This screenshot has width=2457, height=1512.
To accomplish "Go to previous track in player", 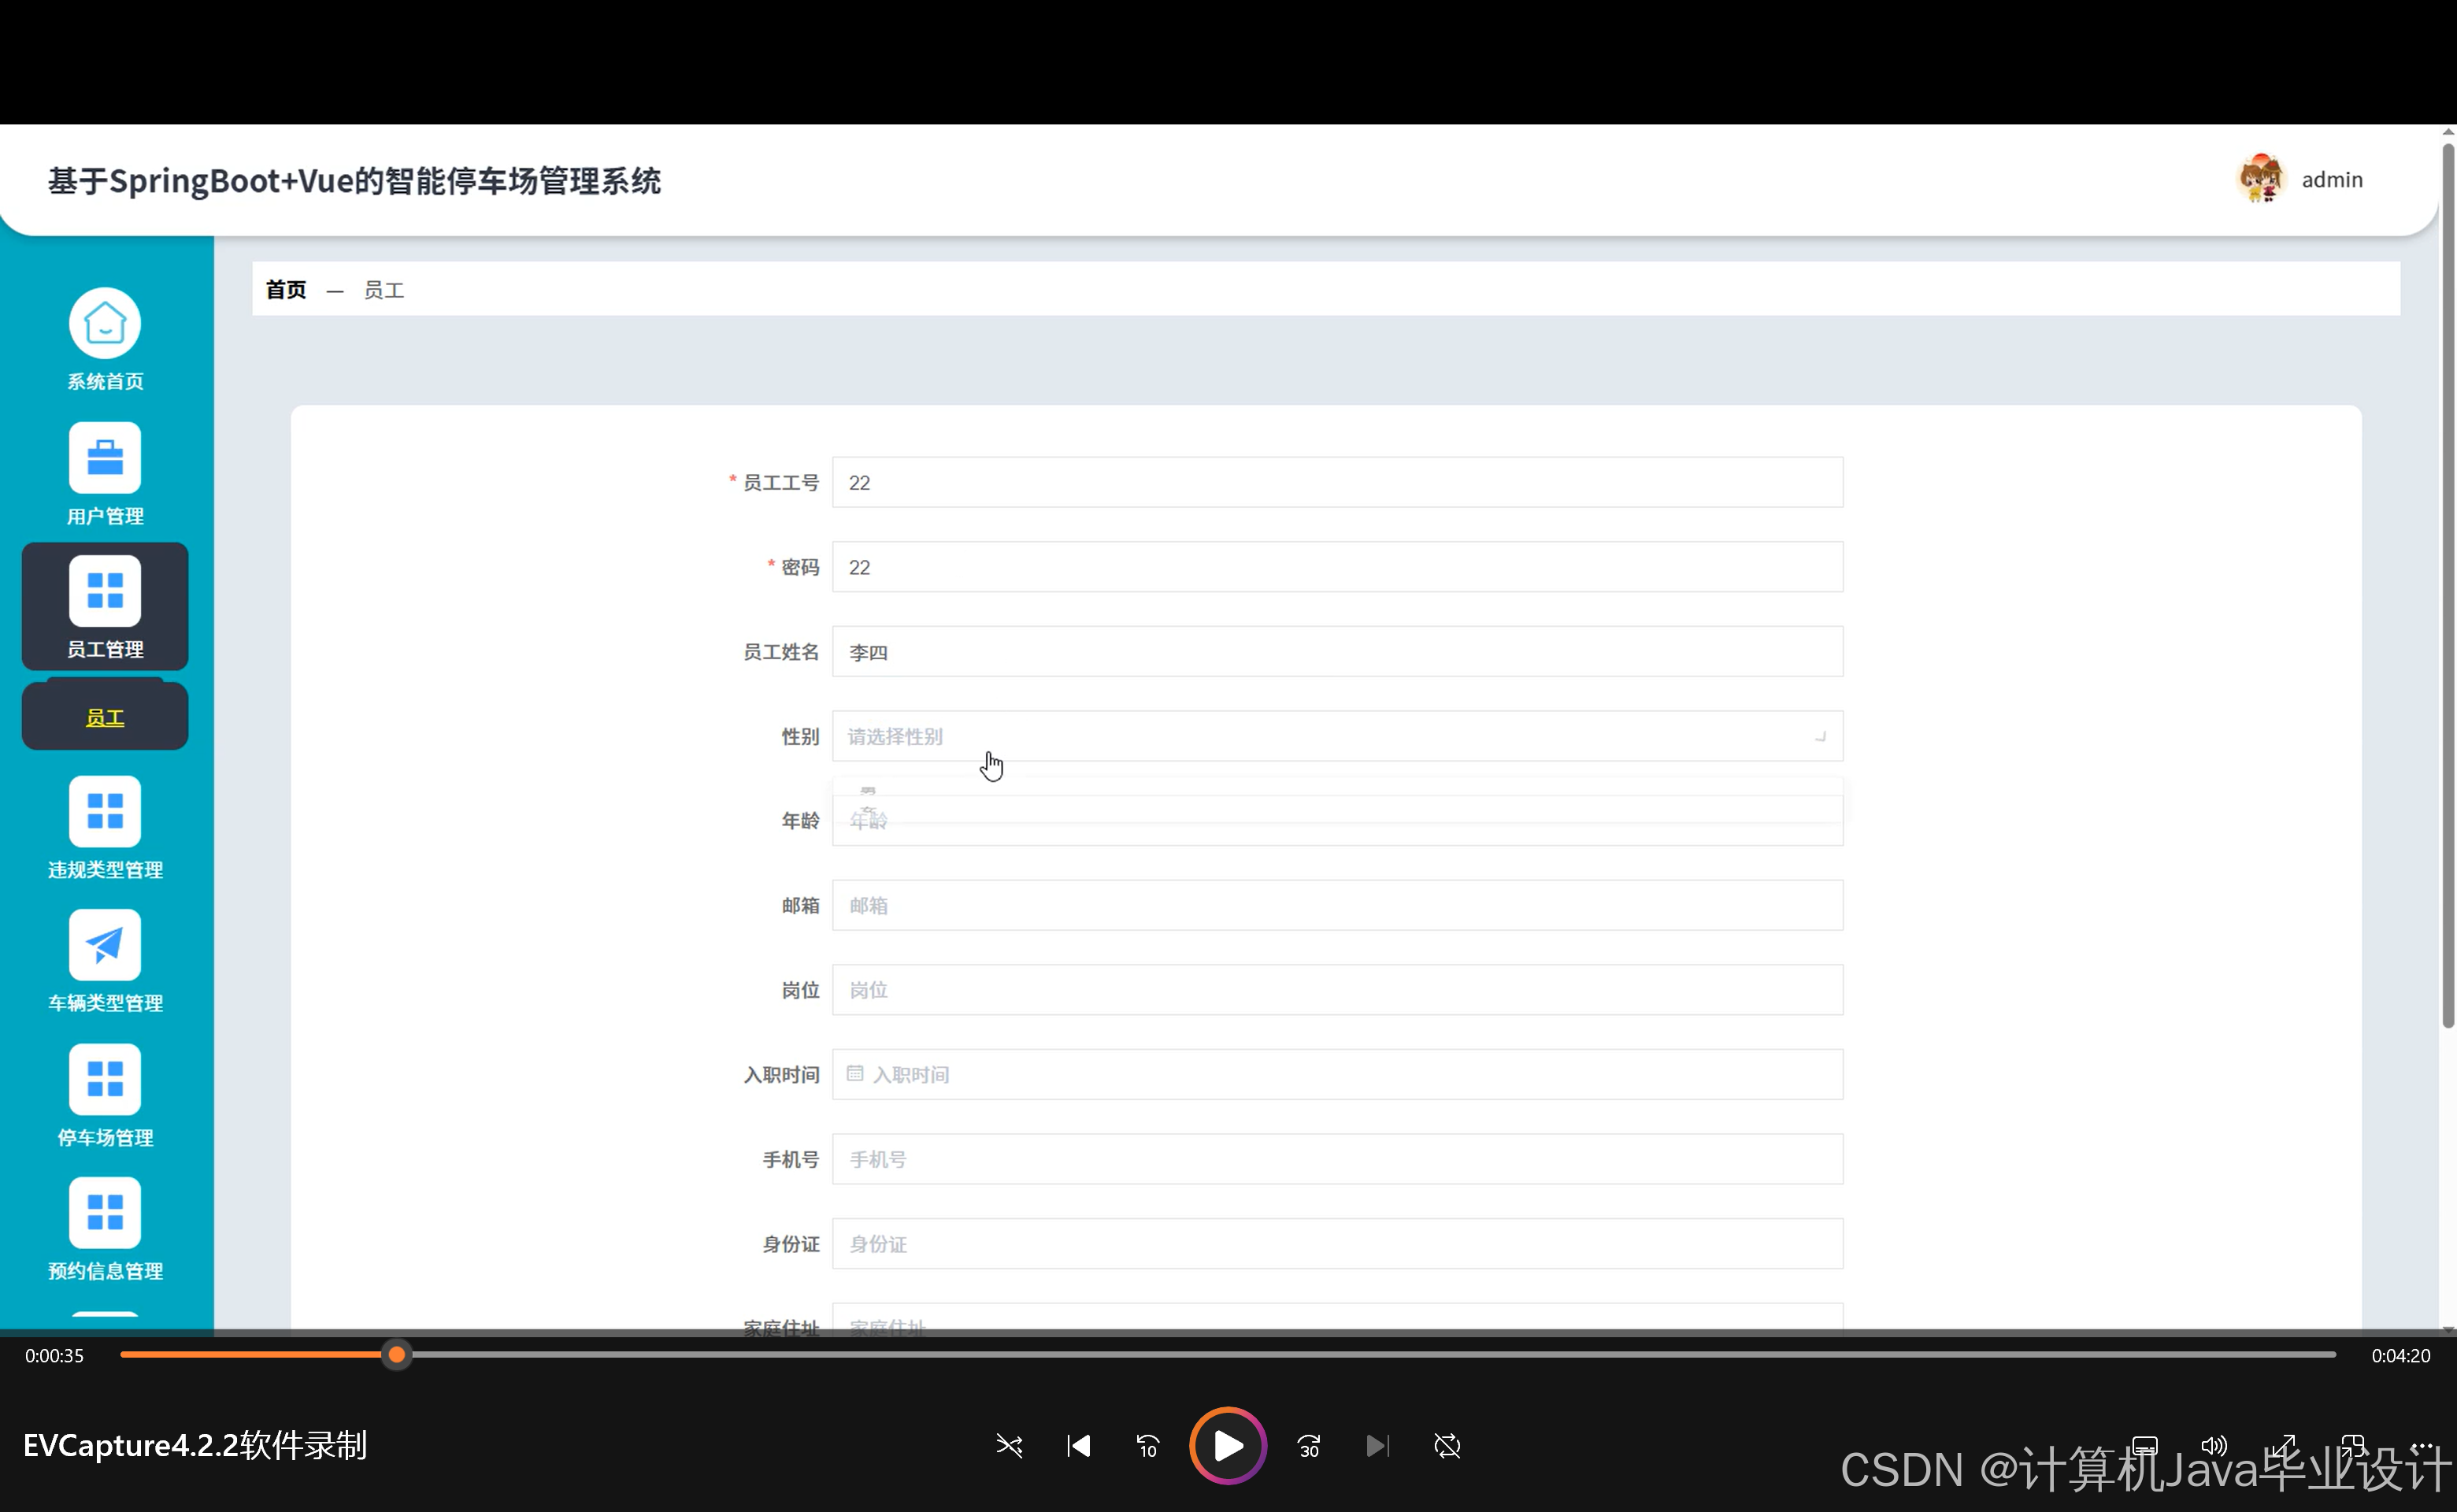I will 1079,1446.
